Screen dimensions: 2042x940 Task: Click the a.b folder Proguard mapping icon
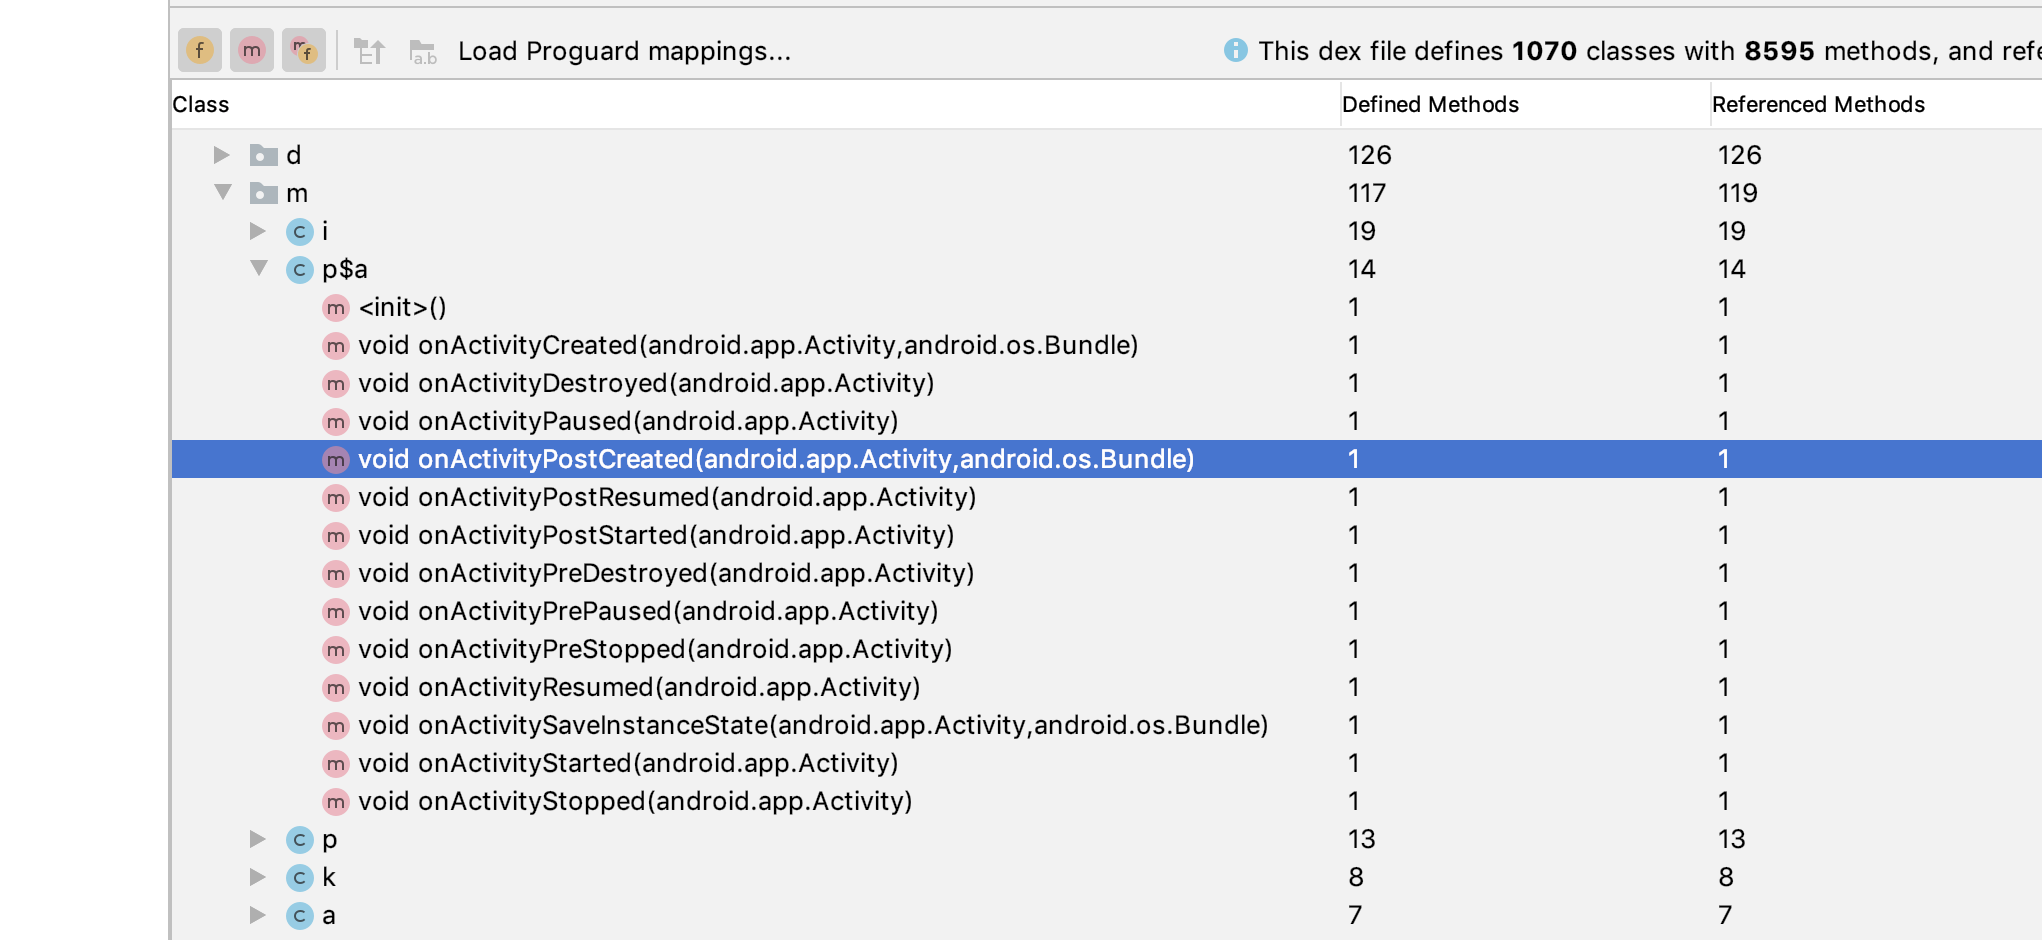(423, 52)
